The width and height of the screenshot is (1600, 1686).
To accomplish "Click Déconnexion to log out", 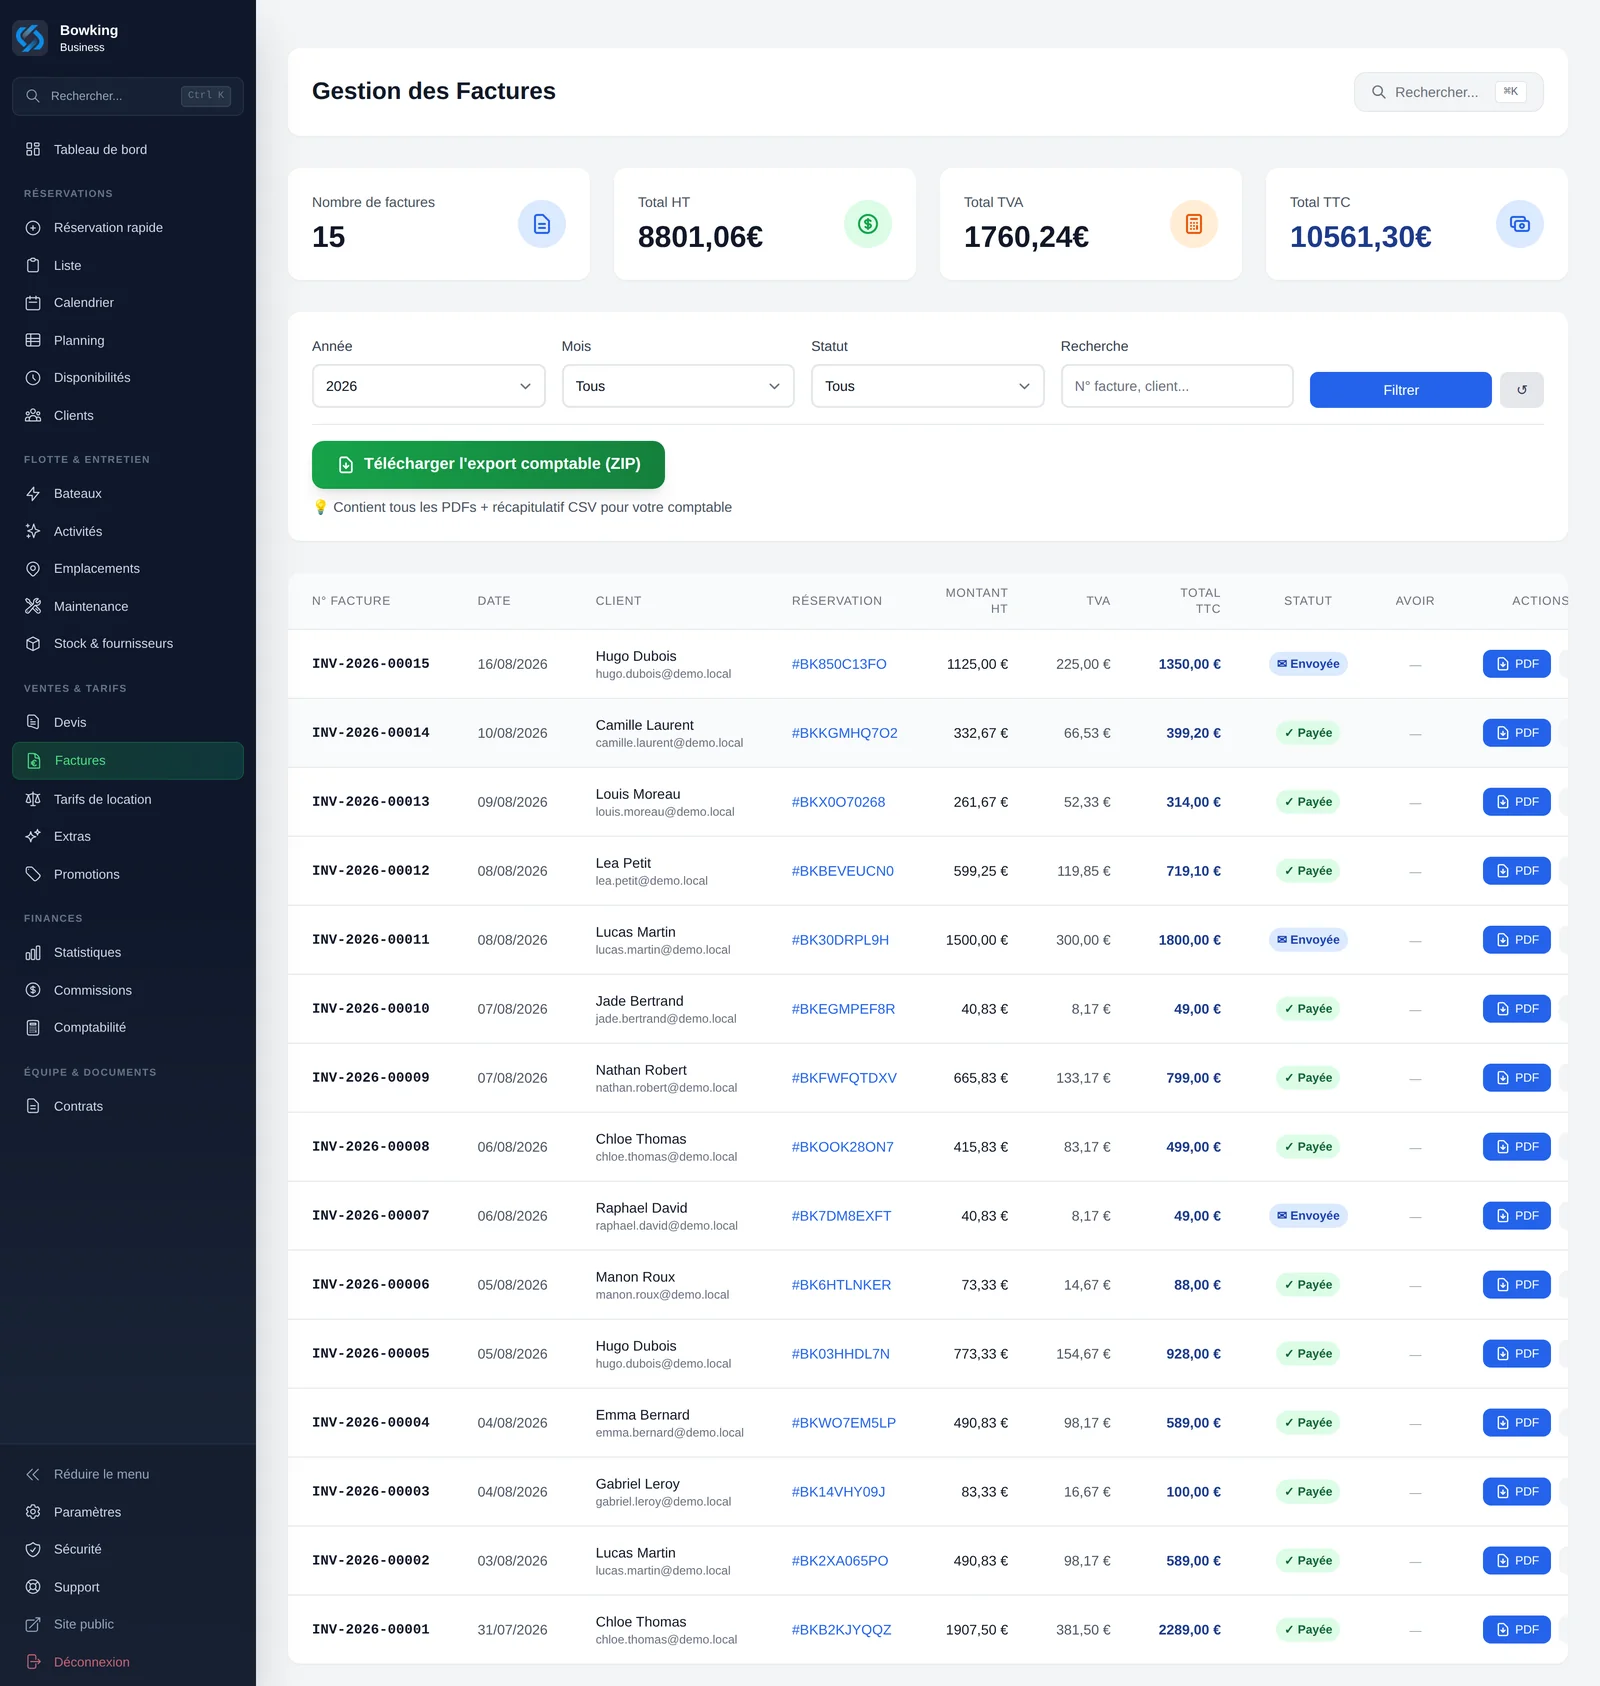I will (x=128, y=1662).
